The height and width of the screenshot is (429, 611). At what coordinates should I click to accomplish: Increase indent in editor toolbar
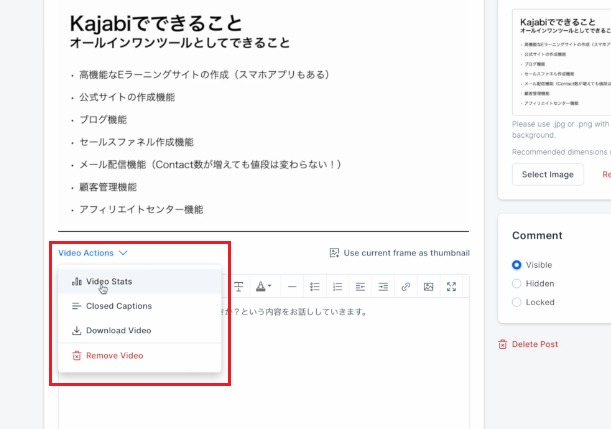click(x=383, y=287)
